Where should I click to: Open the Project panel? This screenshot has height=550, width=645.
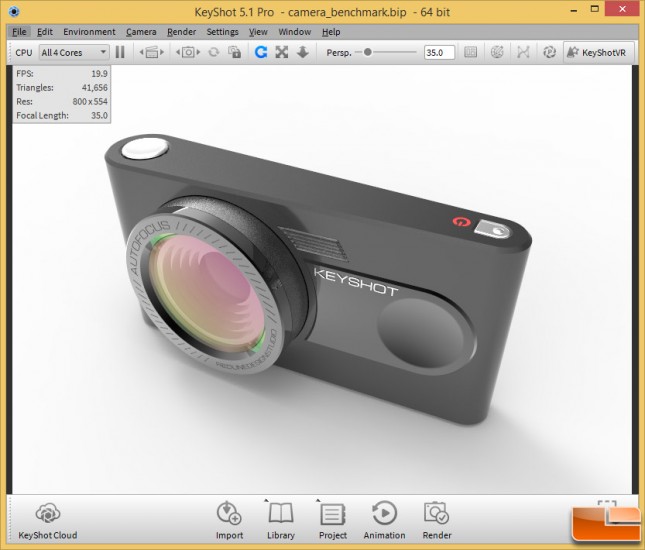coord(333,520)
